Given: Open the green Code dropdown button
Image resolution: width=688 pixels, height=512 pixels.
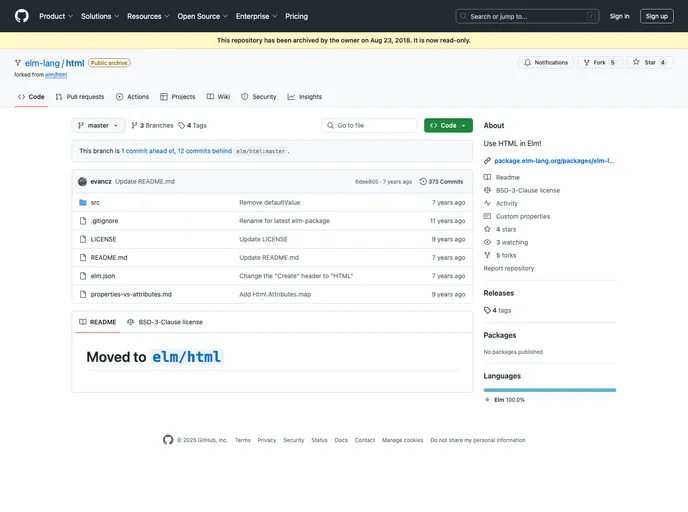Looking at the screenshot, I should click(448, 125).
